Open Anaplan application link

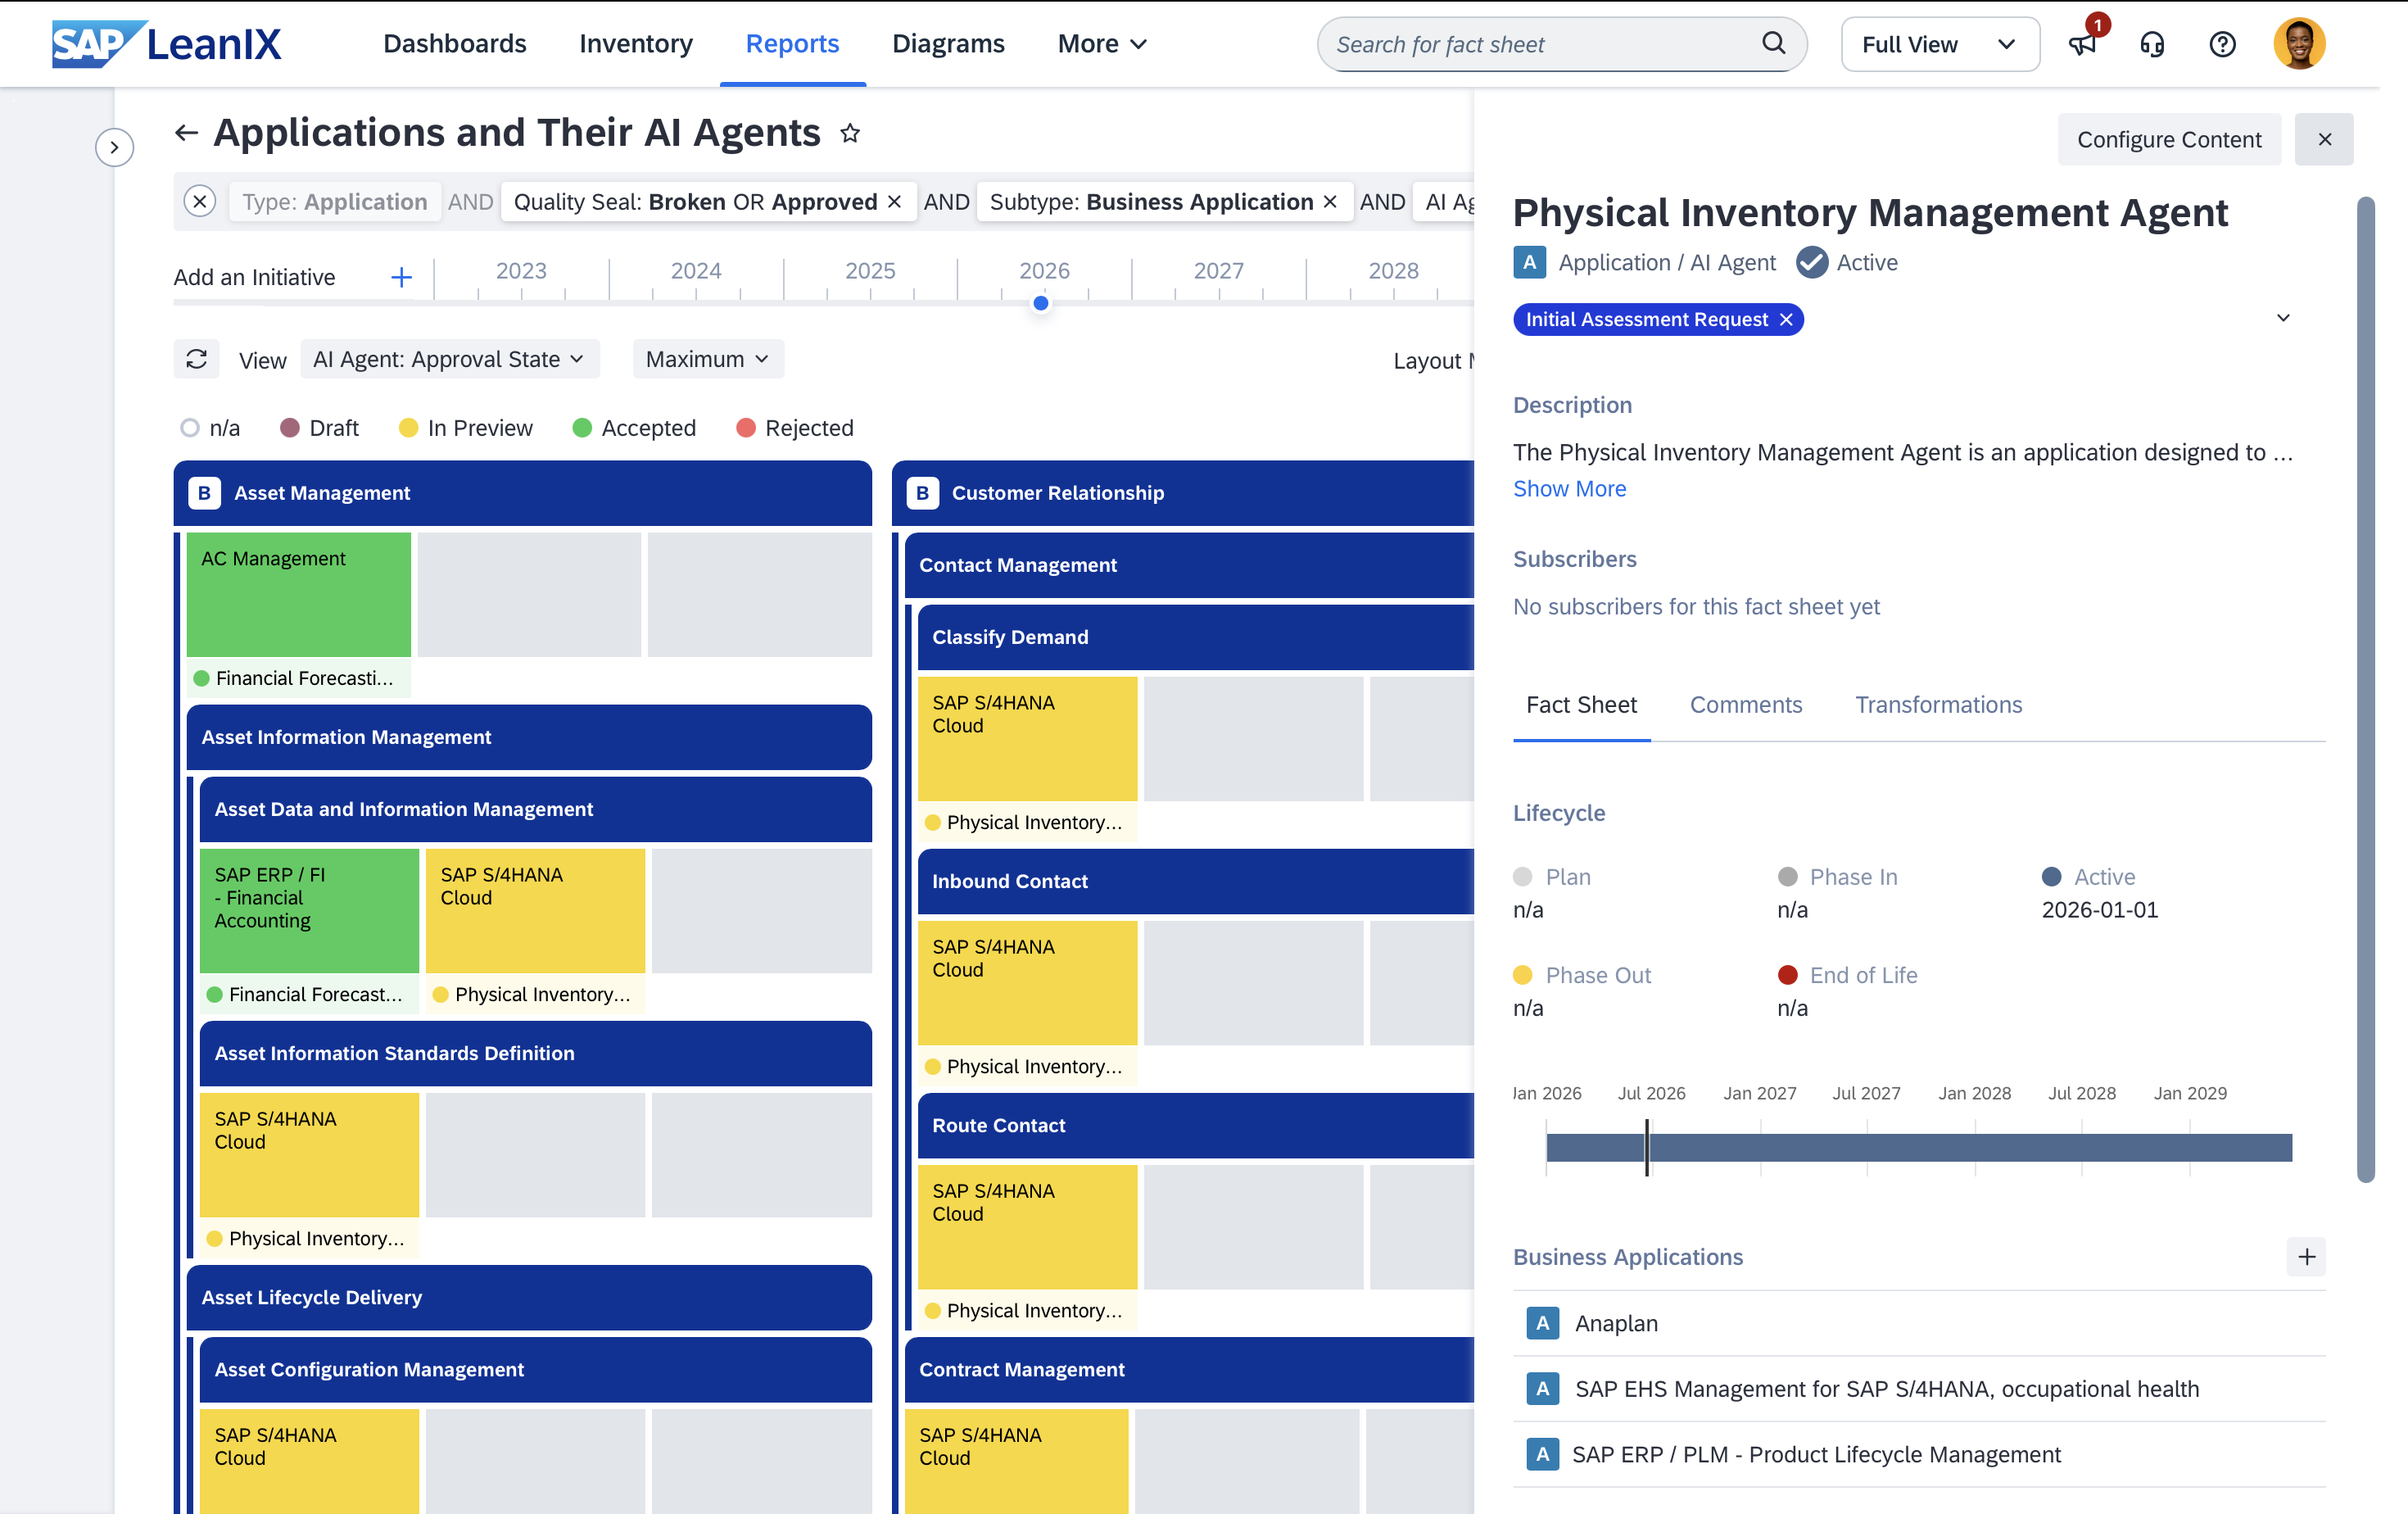tap(1616, 1323)
